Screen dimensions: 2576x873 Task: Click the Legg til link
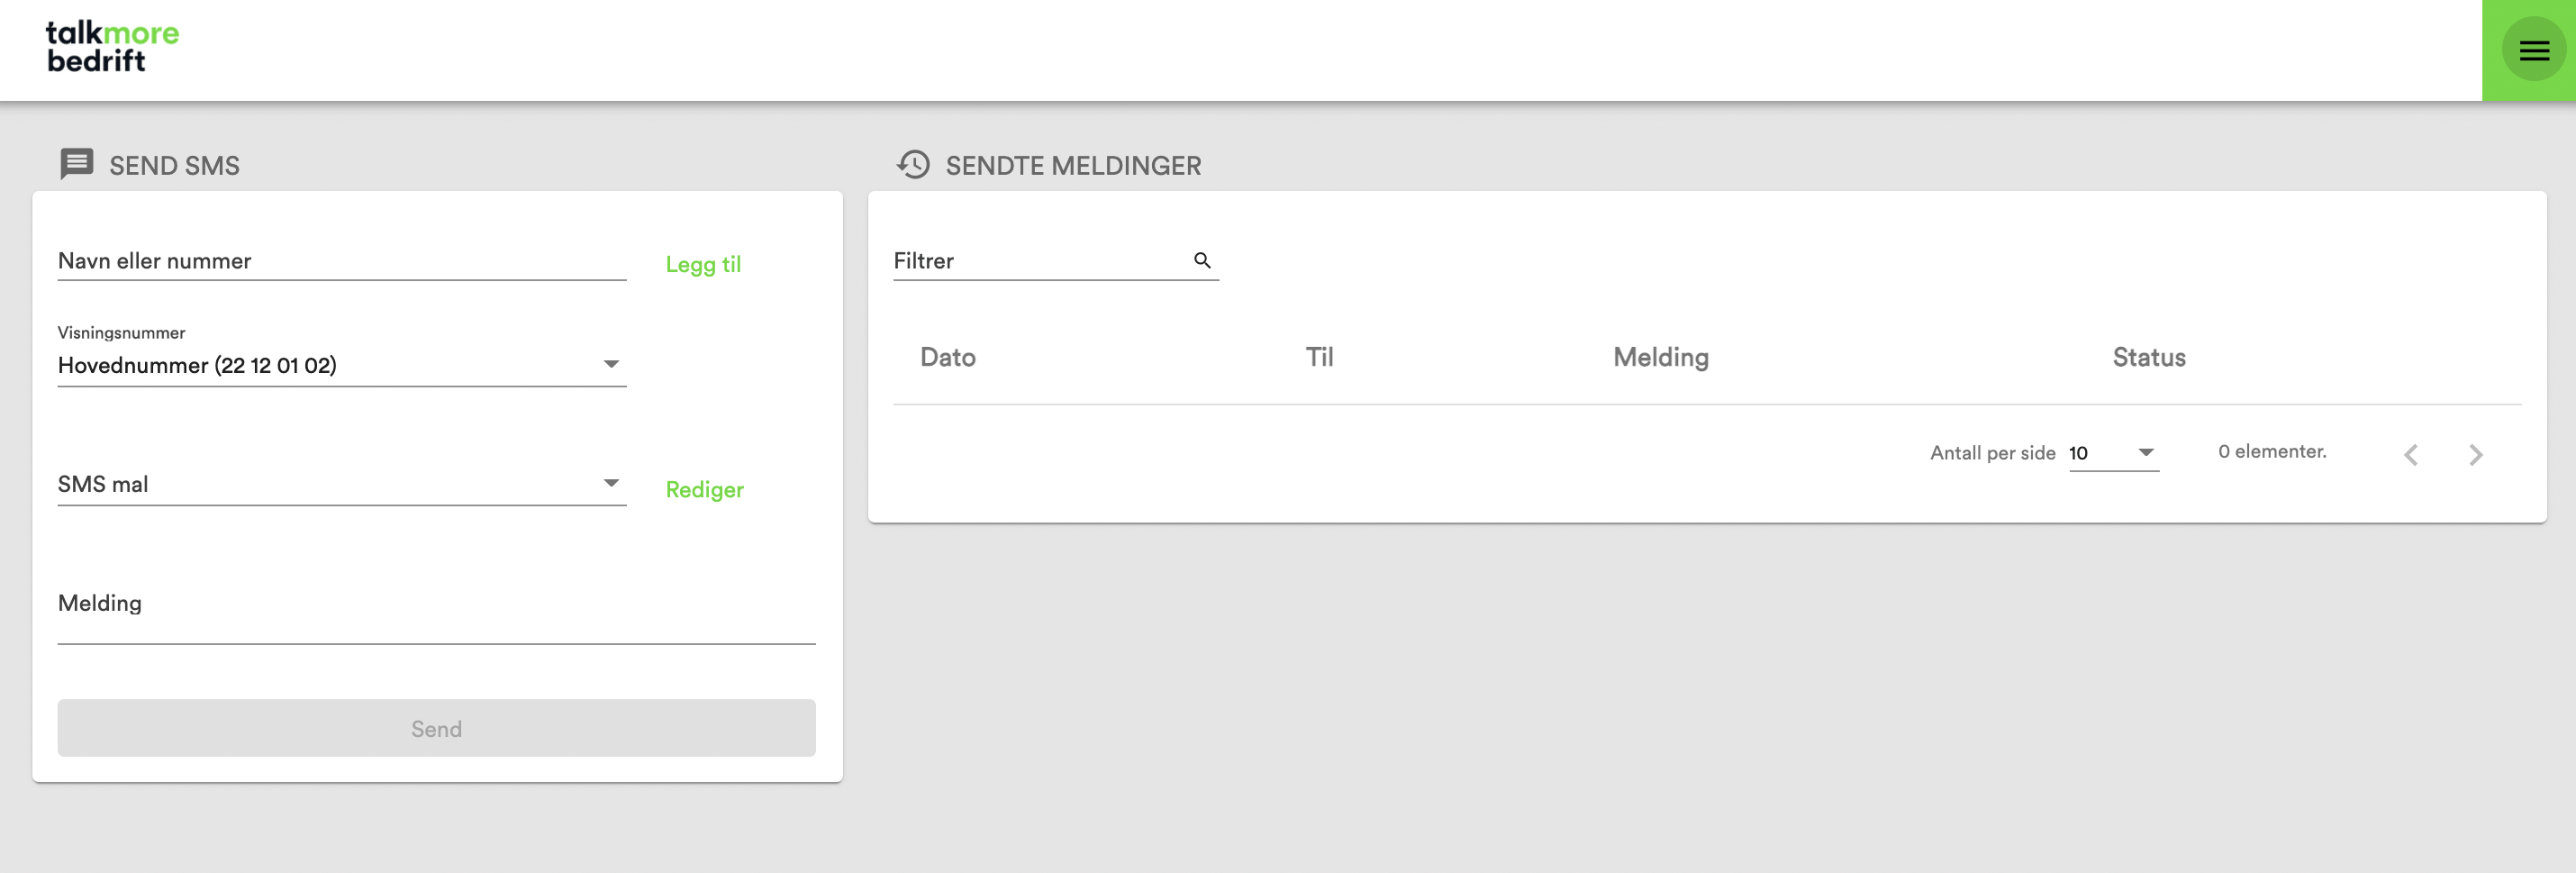[703, 264]
